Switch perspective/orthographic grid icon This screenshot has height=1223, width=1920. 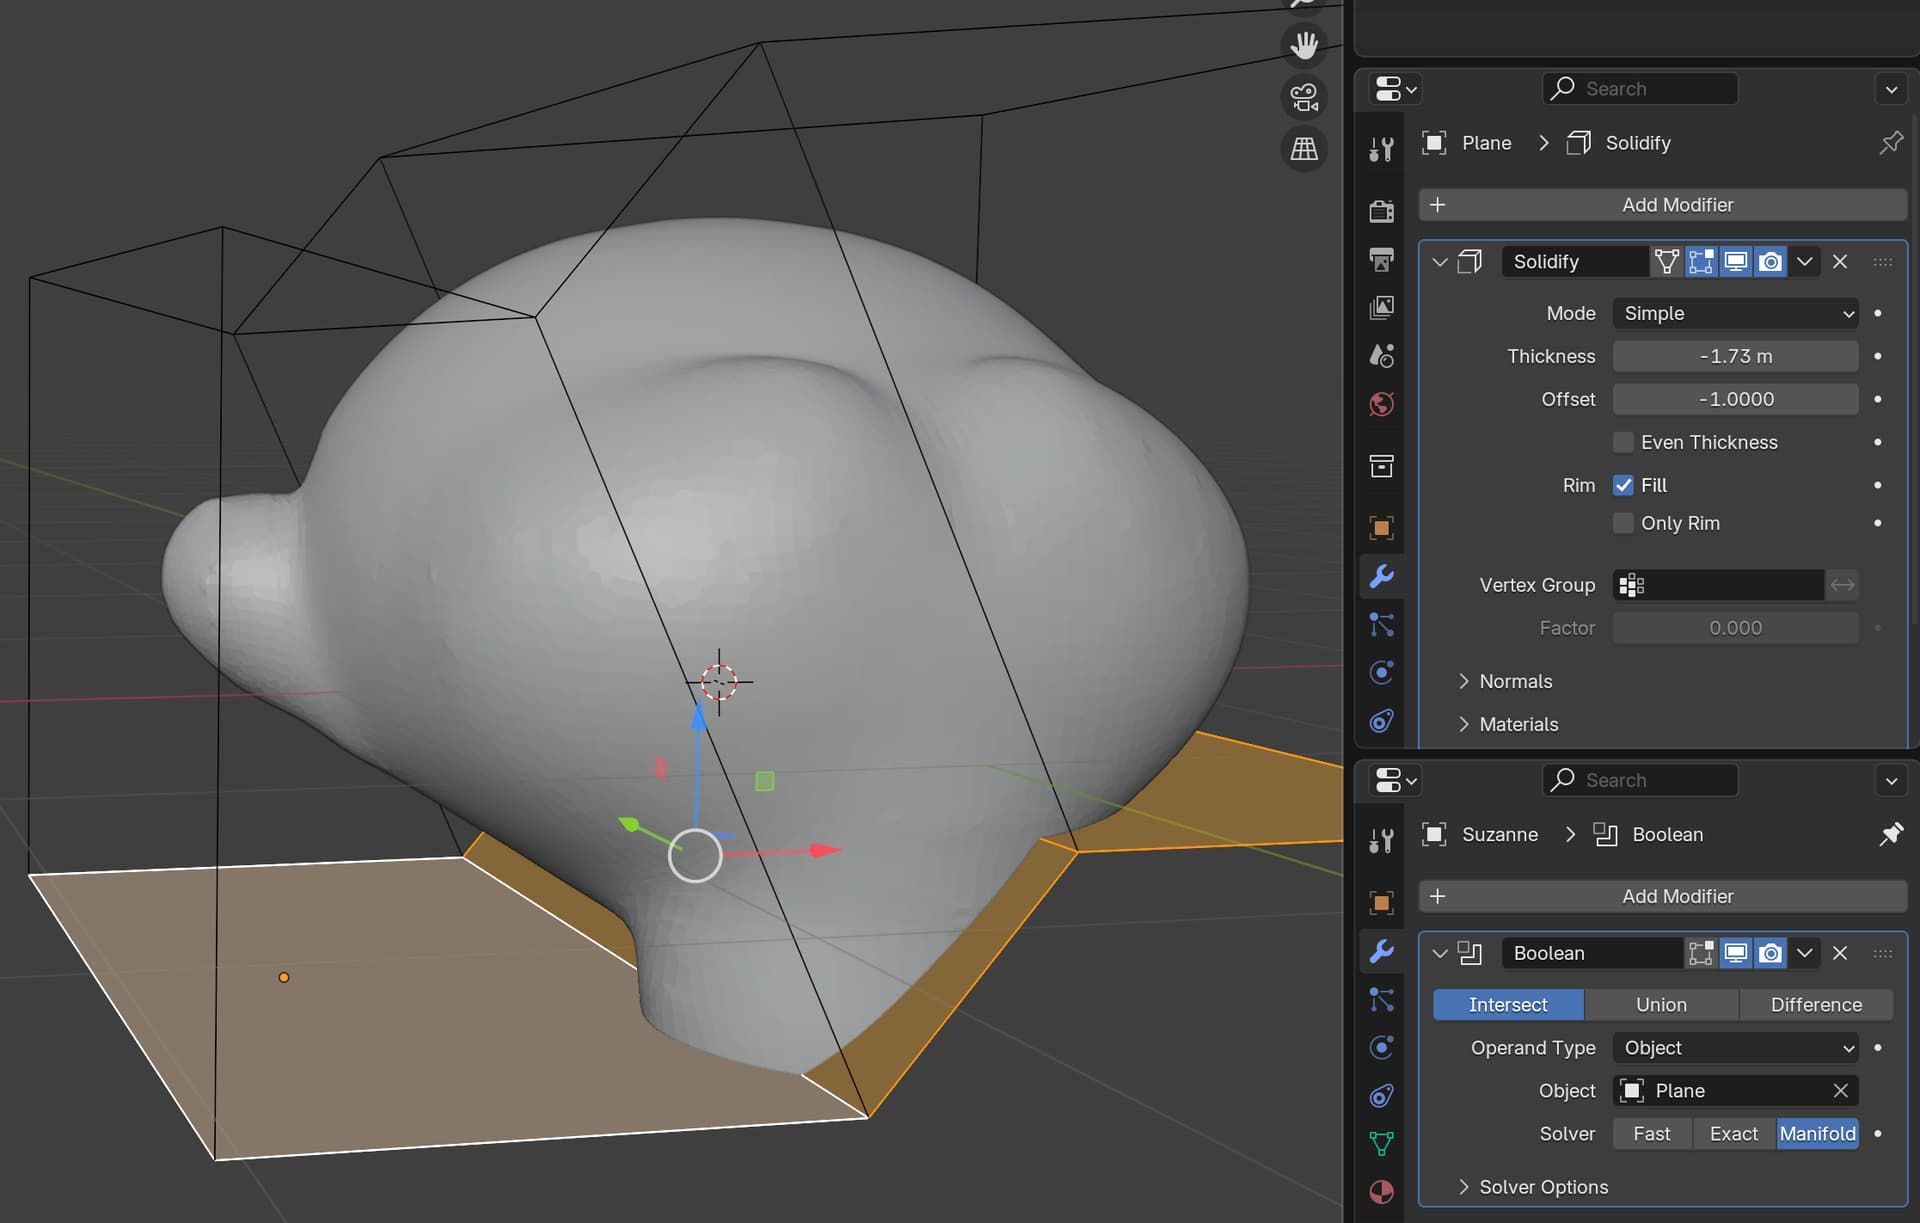pyautogui.click(x=1304, y=149)
